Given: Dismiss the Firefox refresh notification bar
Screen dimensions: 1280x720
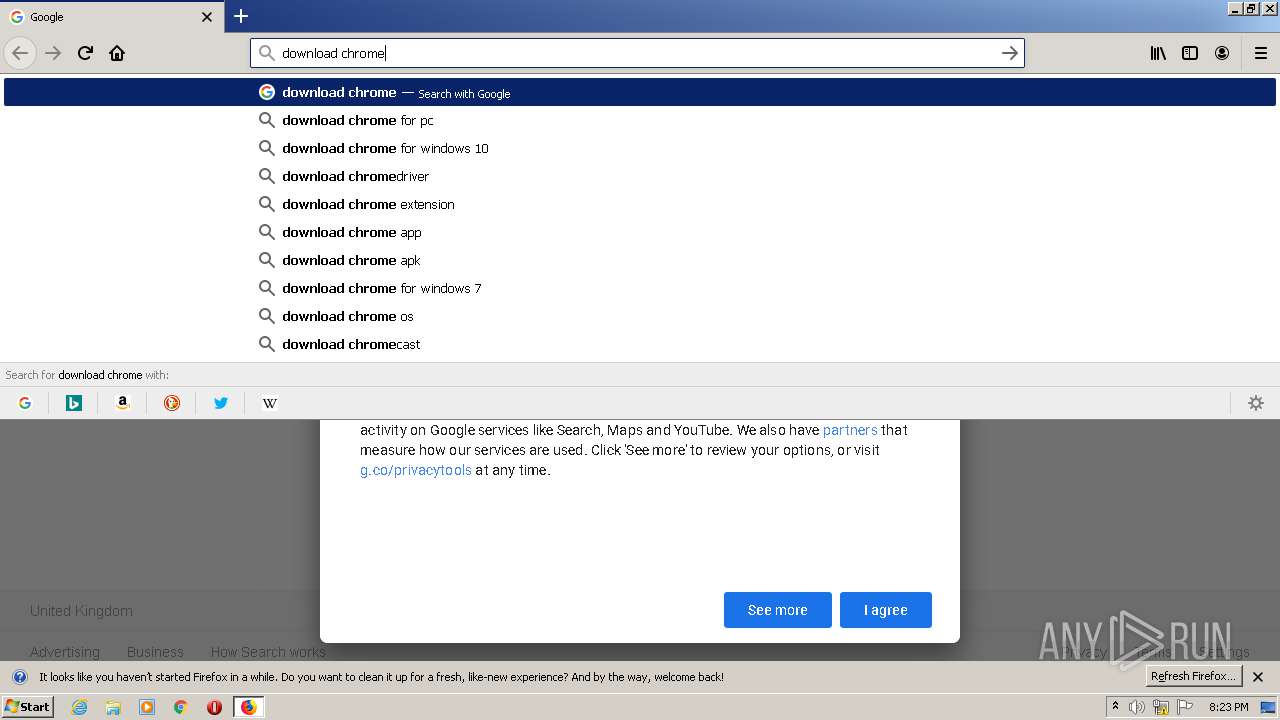Looking at the screenshot, I should (x=1258, y=677).
